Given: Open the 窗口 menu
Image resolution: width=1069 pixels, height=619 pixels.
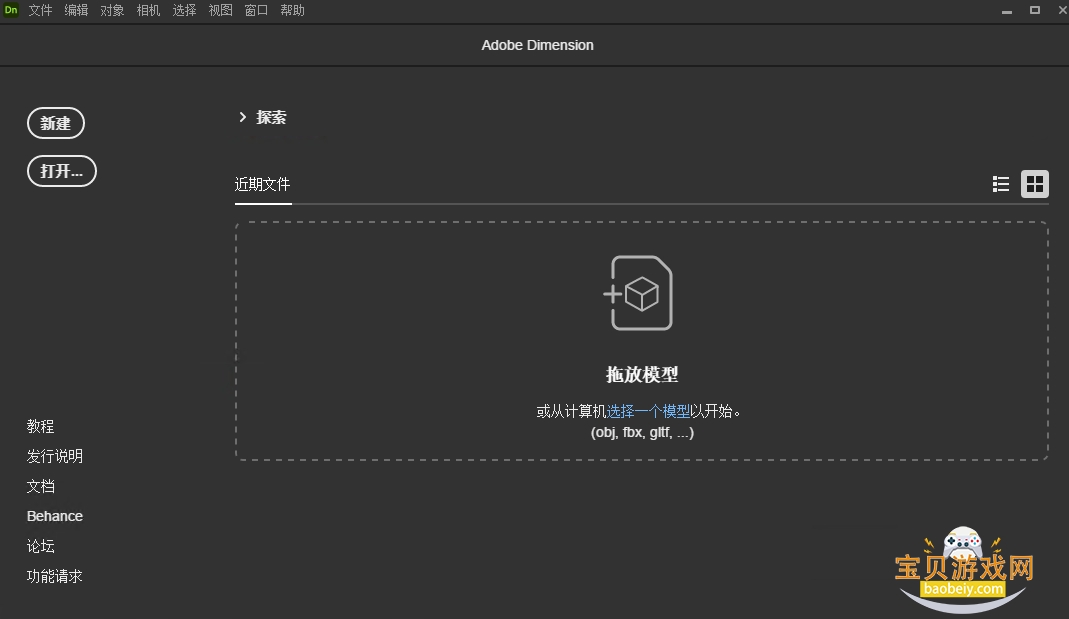Looking at the screenshot, I should 256,10.
